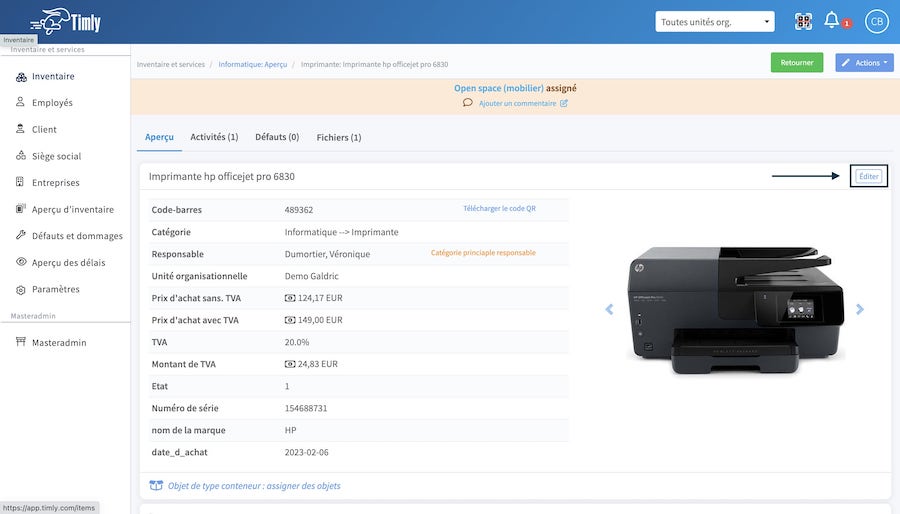Click the edit icon after Ajouter un commentaire
Image resolution: width=900 pixels, height=514 pixels.
pyautogui.click(x=564, y=103)
